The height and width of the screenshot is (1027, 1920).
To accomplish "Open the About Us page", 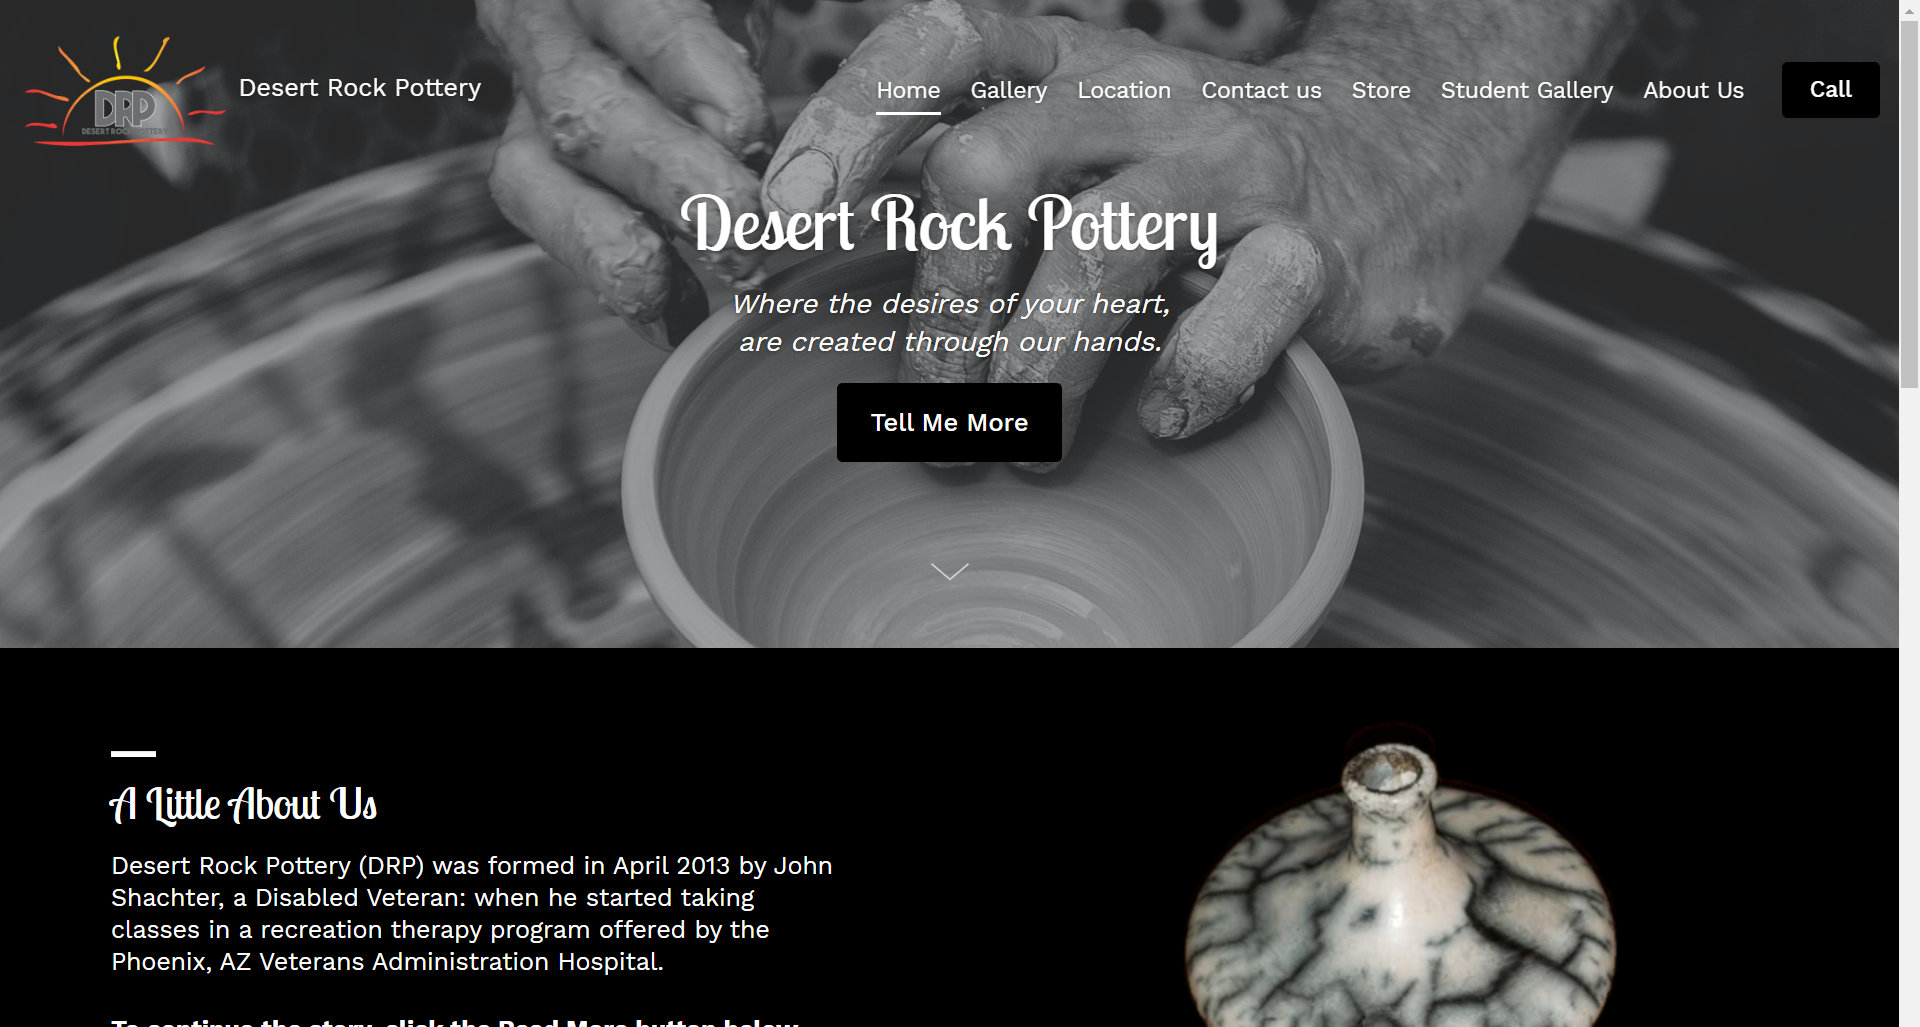I will pyautogui.click(x=1693, y=90).
